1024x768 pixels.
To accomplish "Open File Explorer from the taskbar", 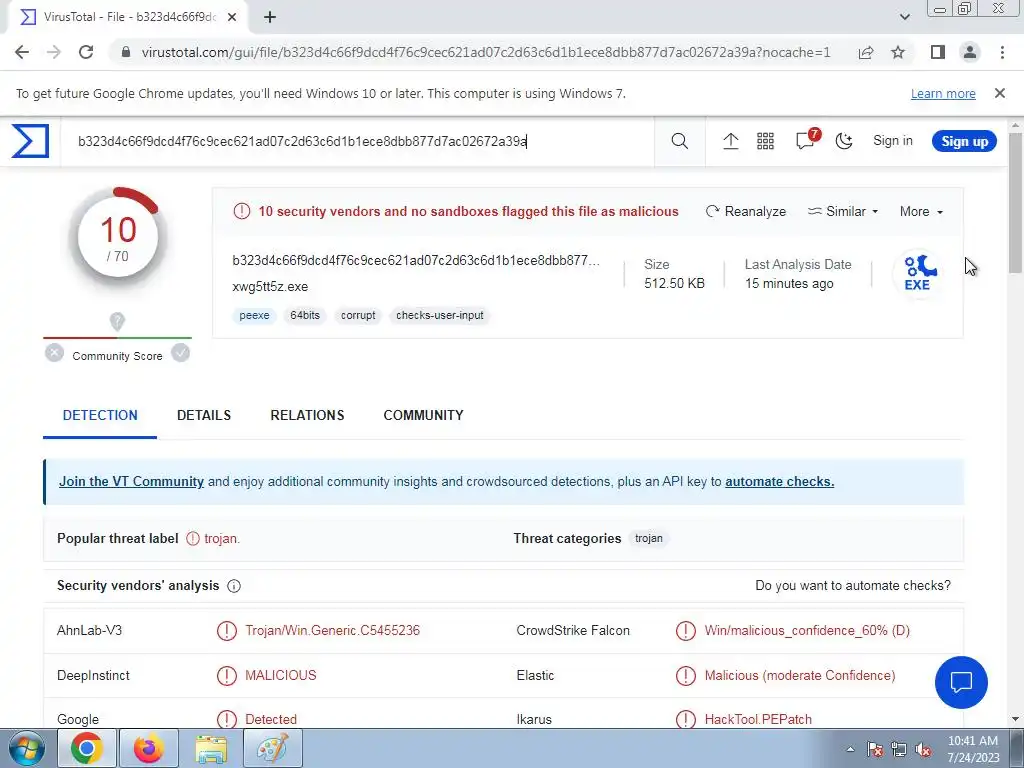I will click(x=211, y=748).
